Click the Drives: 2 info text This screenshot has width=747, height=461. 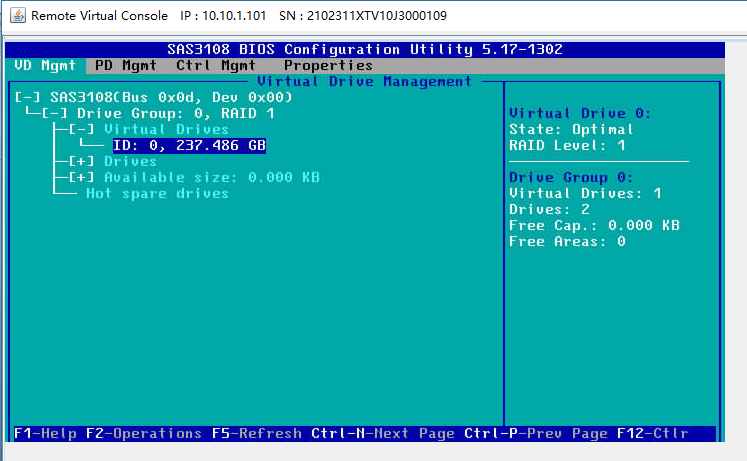(549, 210)
